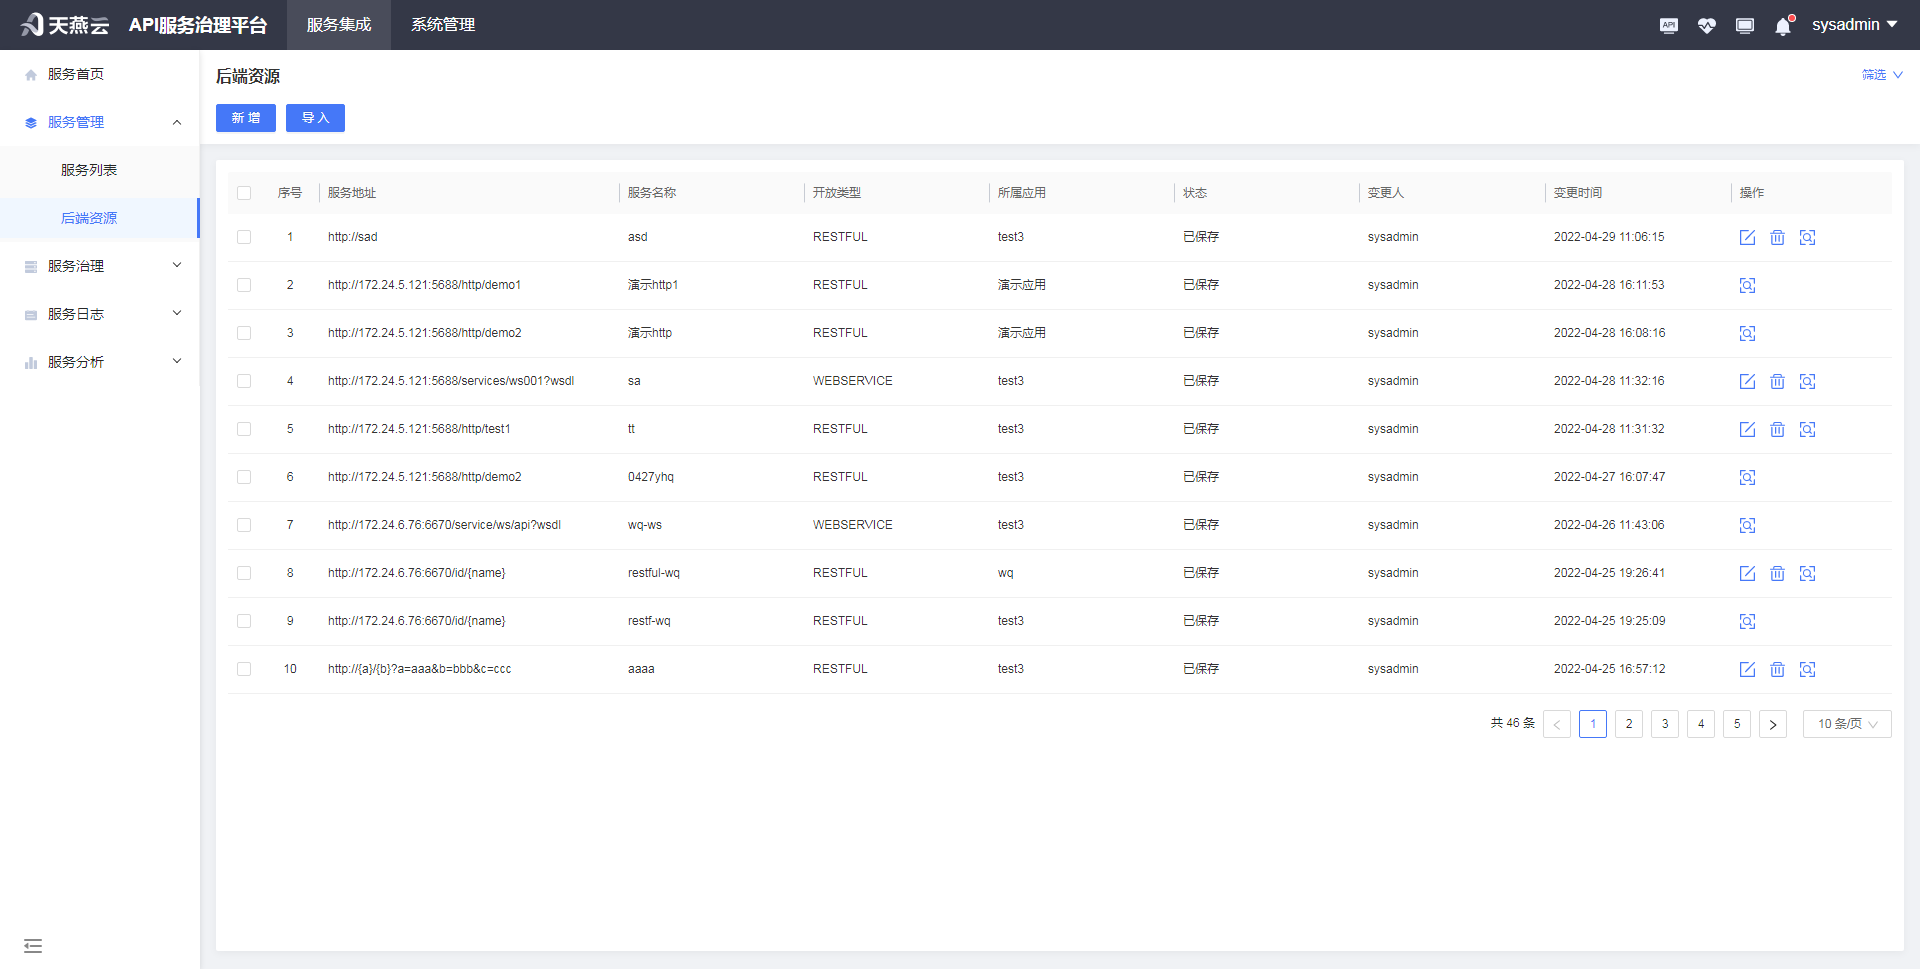Check the row for 演示http1 service
The image size is (1920, 969).
(244, 285)
